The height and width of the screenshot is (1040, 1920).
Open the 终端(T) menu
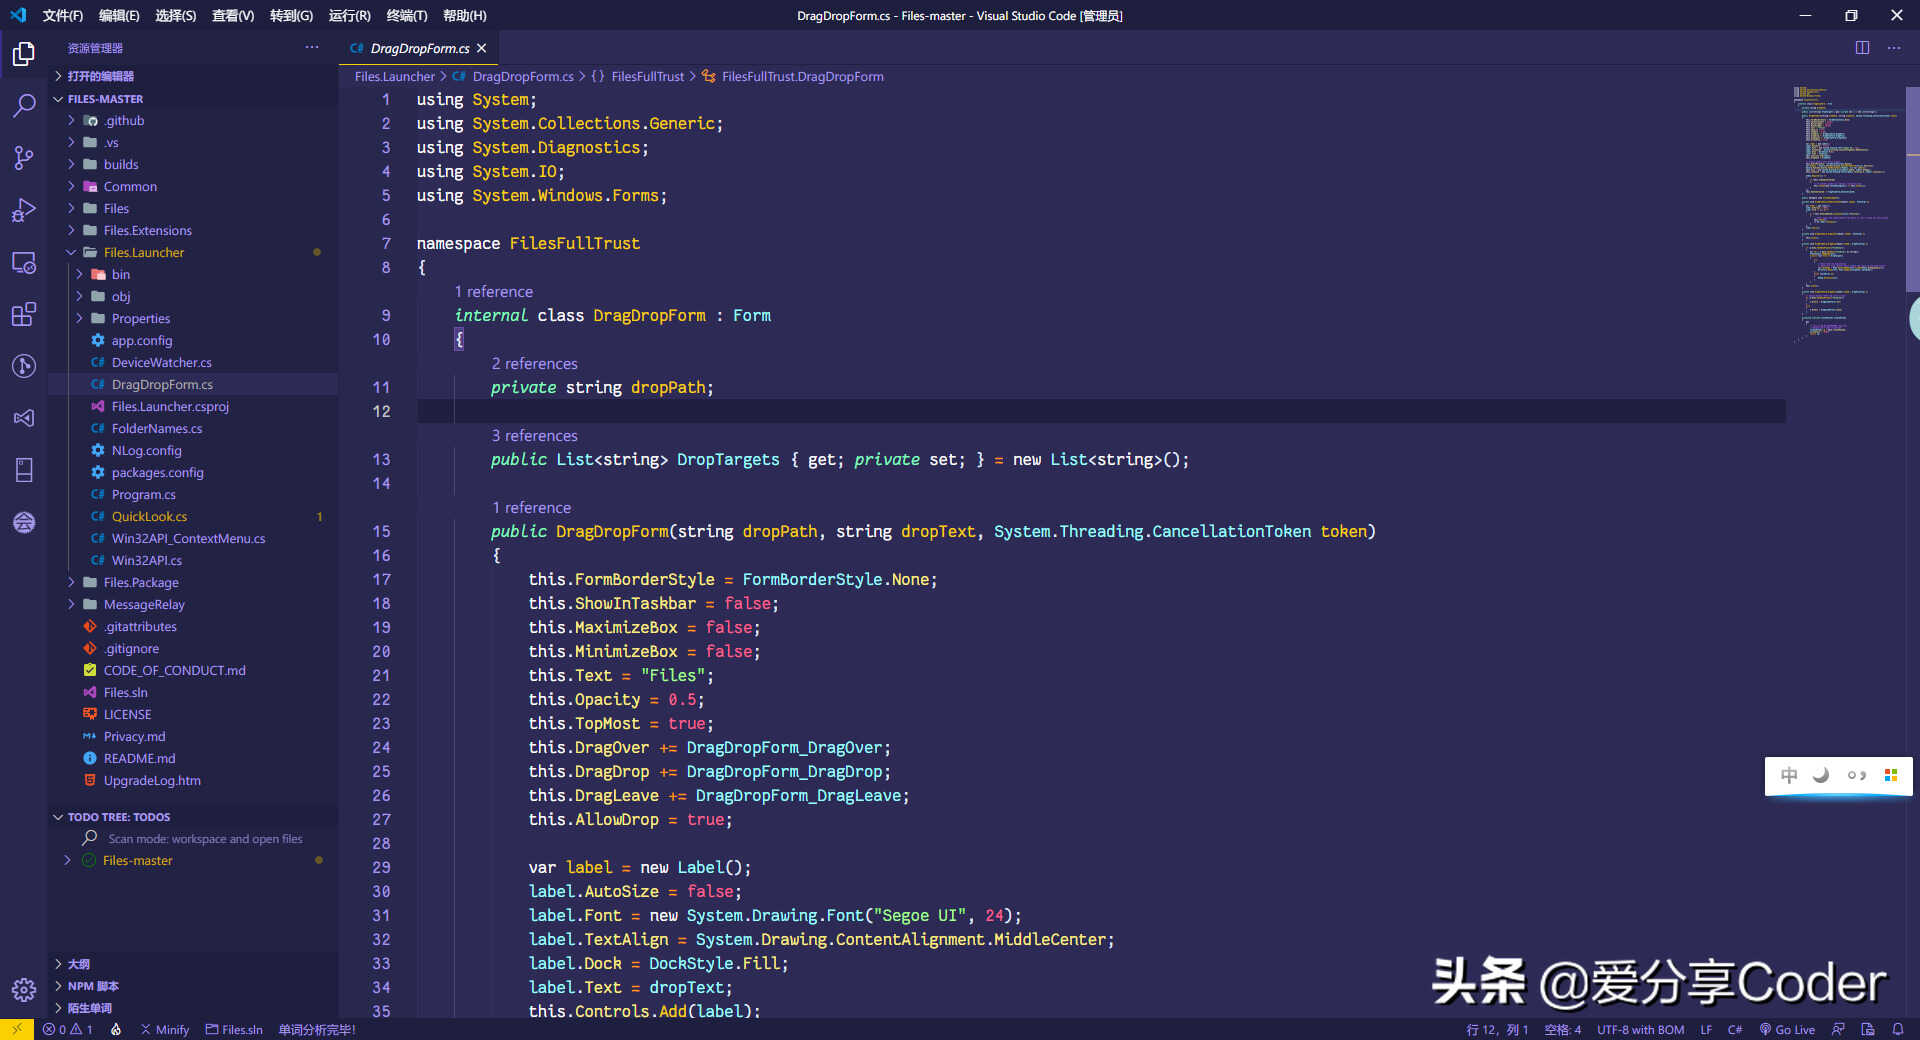click(x=406, y=15)
